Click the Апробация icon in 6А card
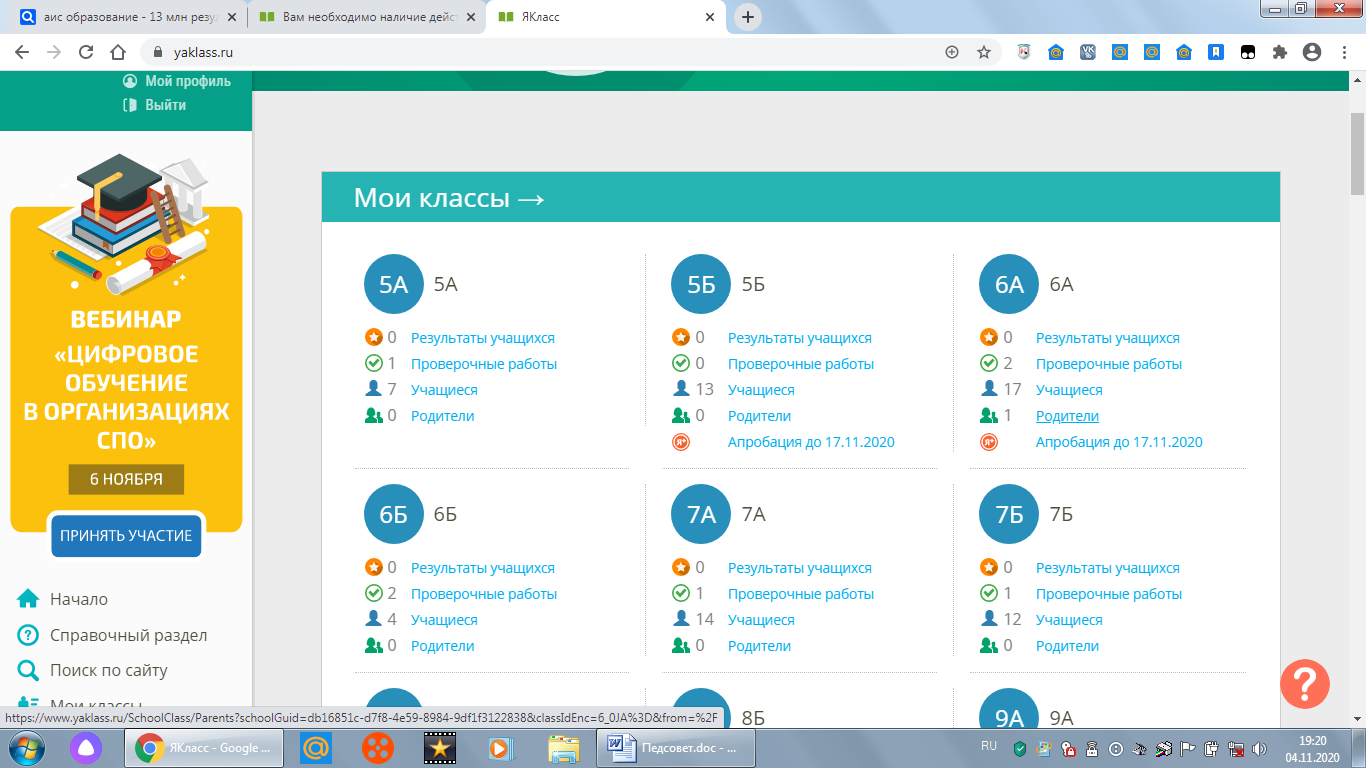This screenshot has height=768, width=1366. pyautogui.click(x=989, y=442)
